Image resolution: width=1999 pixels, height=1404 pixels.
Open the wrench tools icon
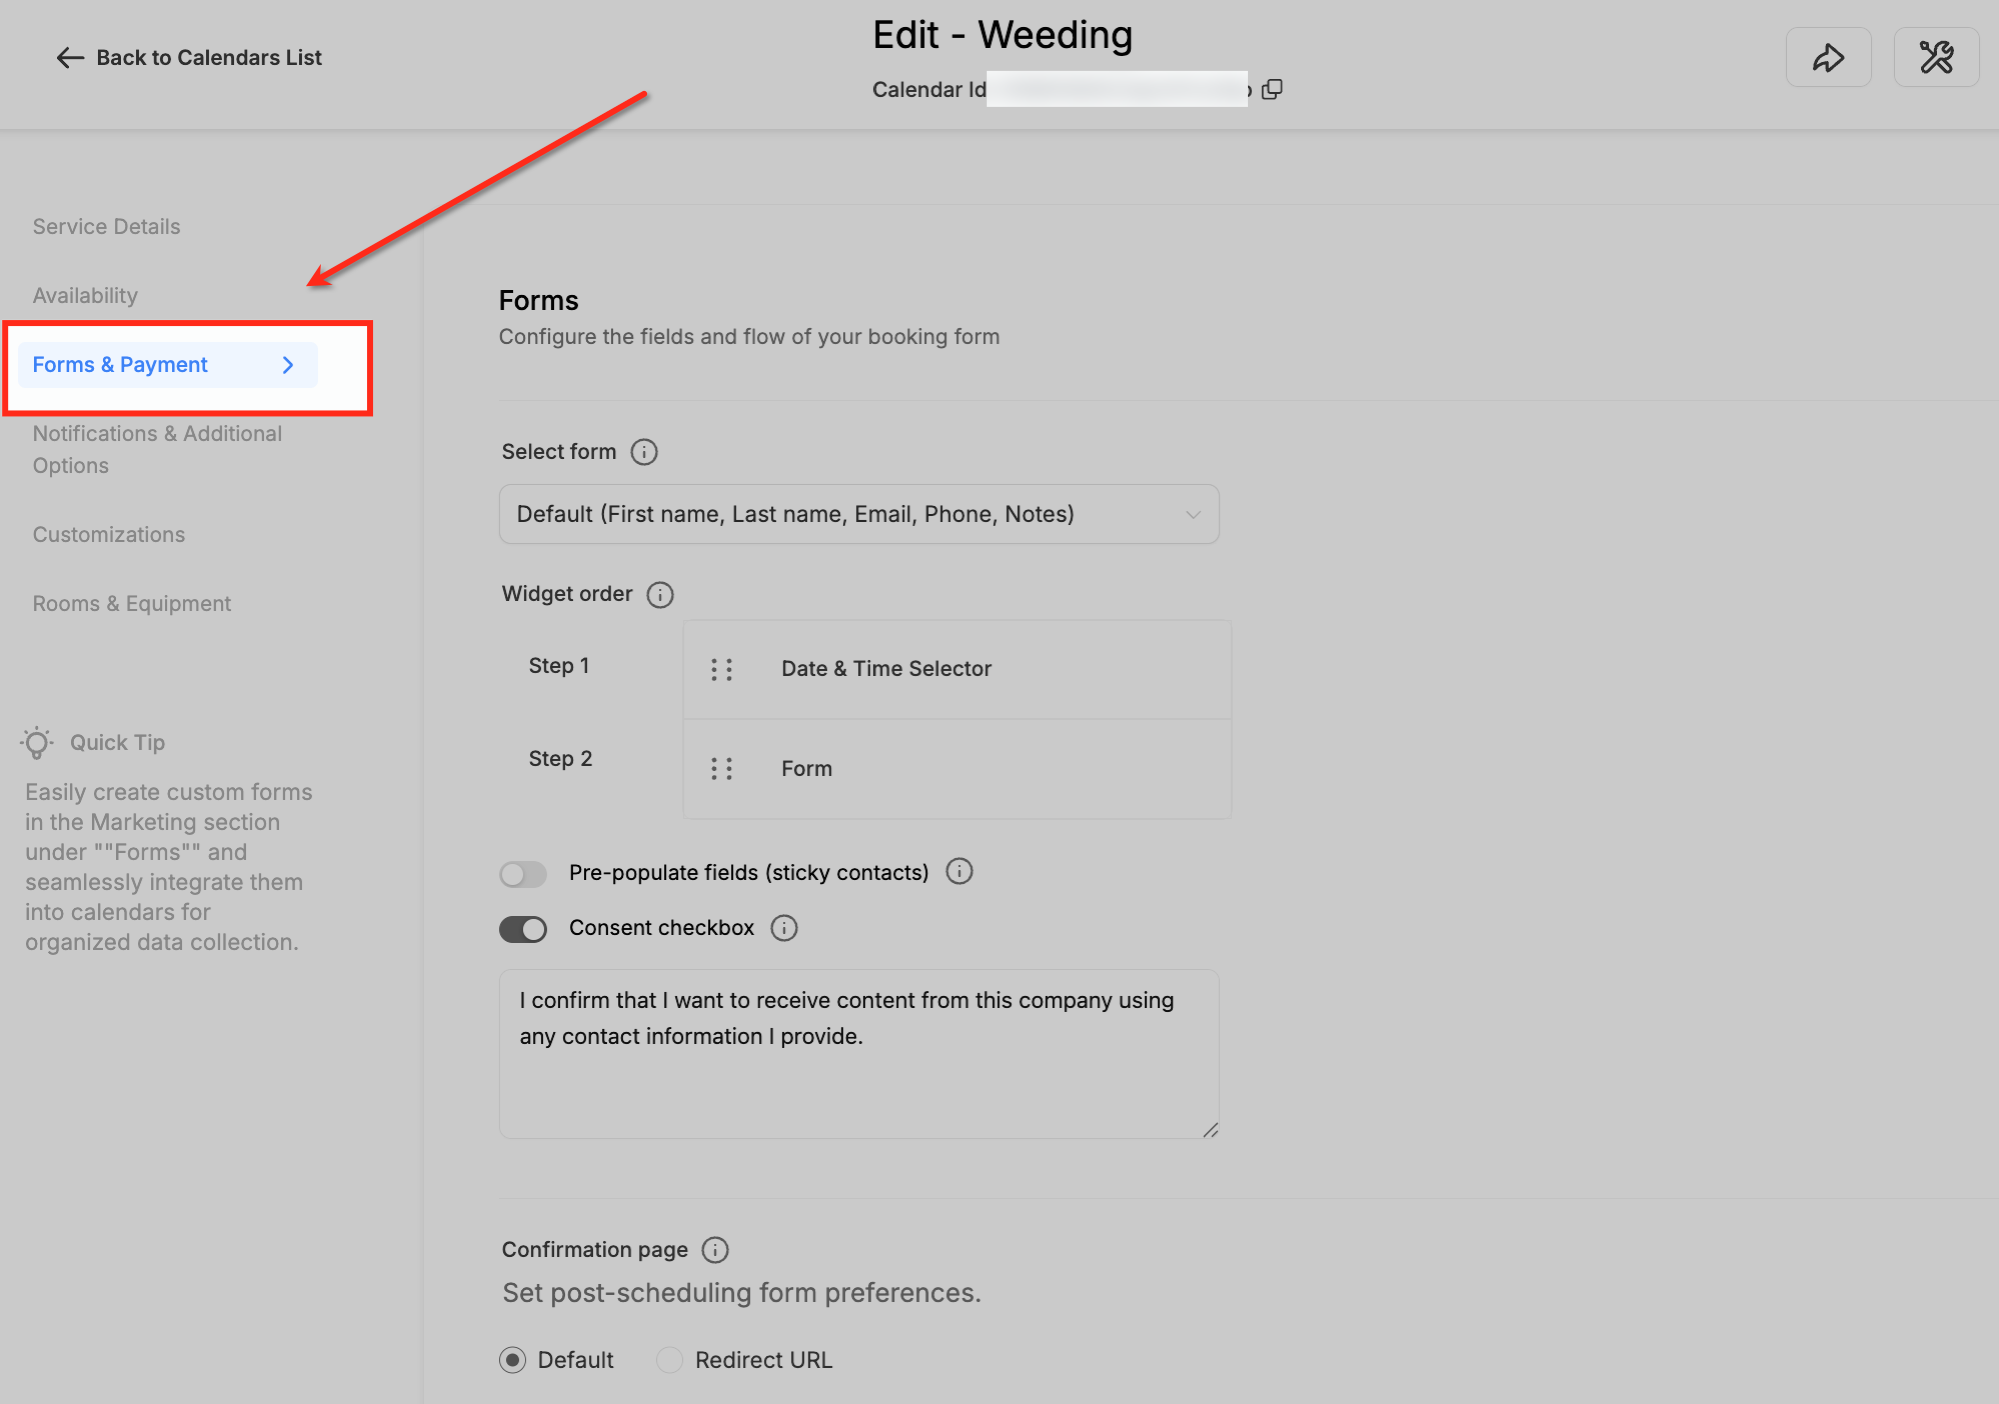point(1936,58)
